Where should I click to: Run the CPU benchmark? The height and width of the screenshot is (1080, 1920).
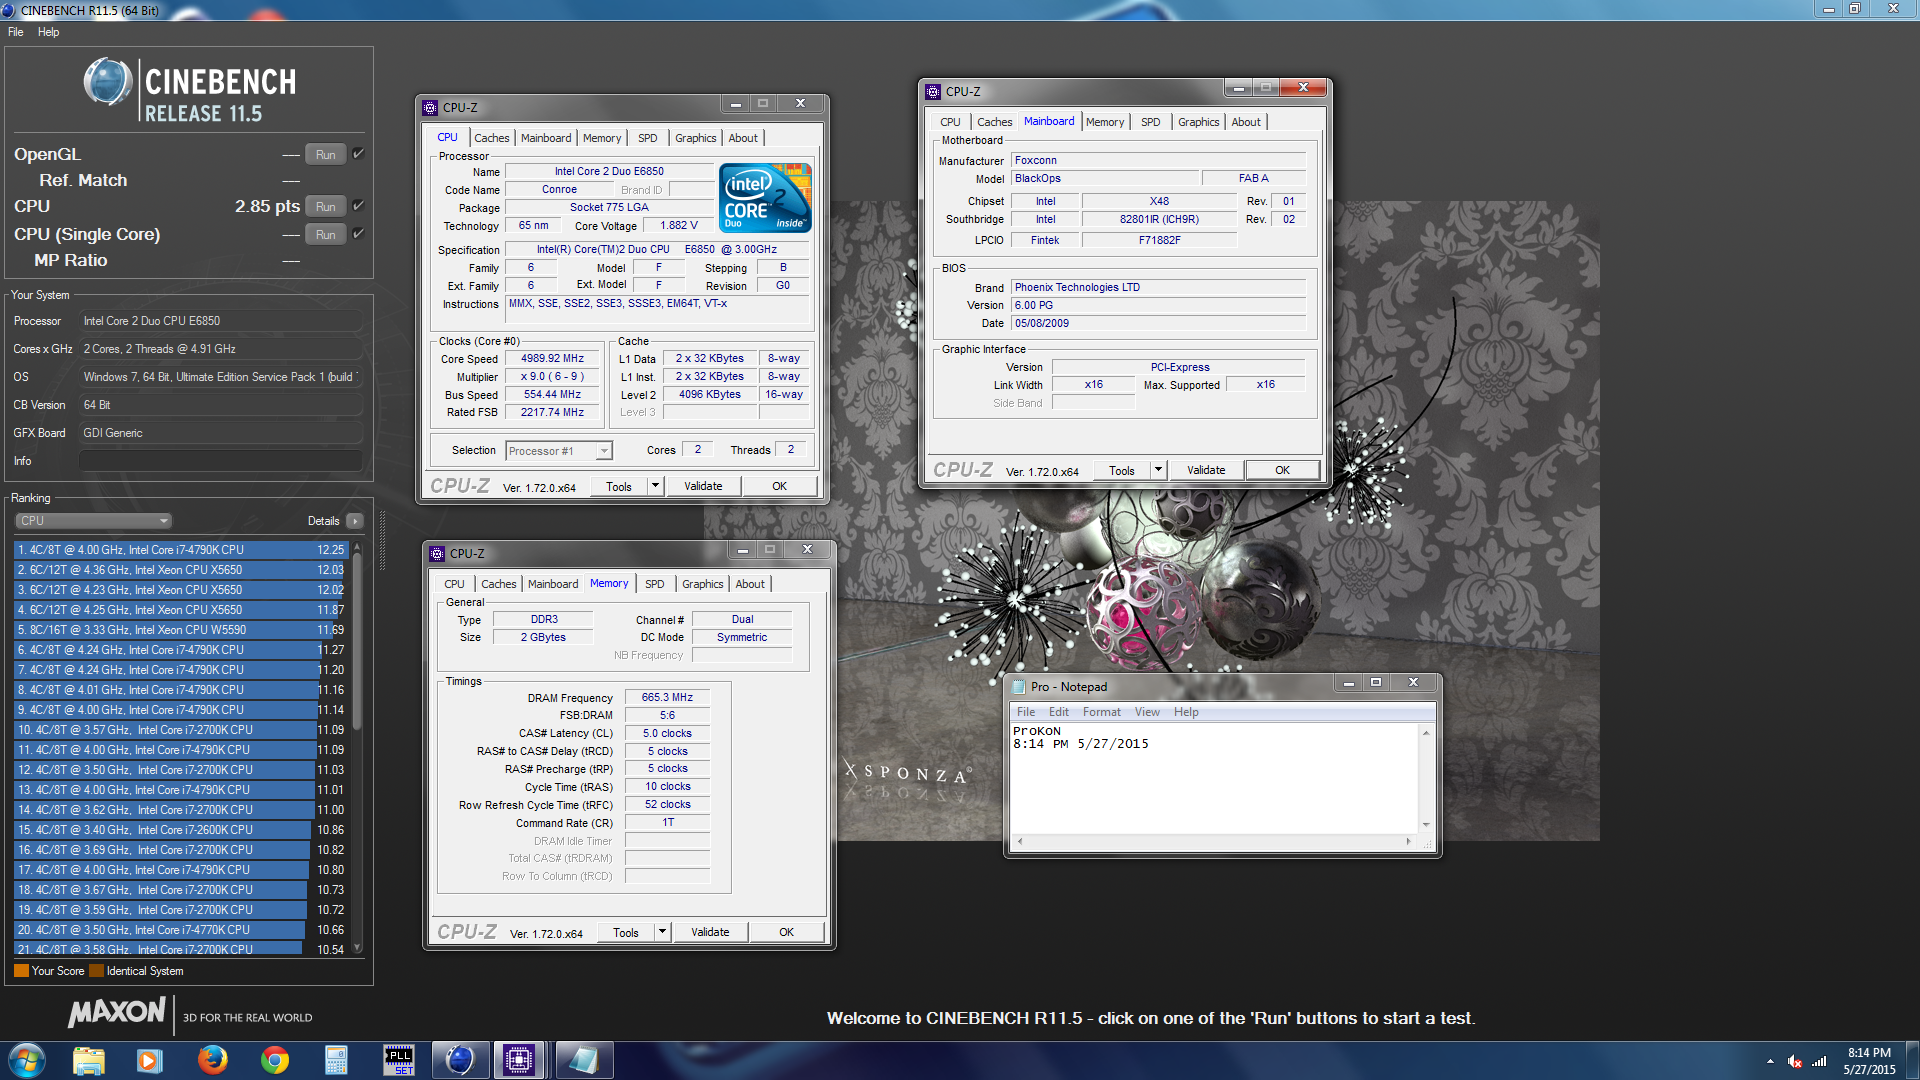coord(326,206)
